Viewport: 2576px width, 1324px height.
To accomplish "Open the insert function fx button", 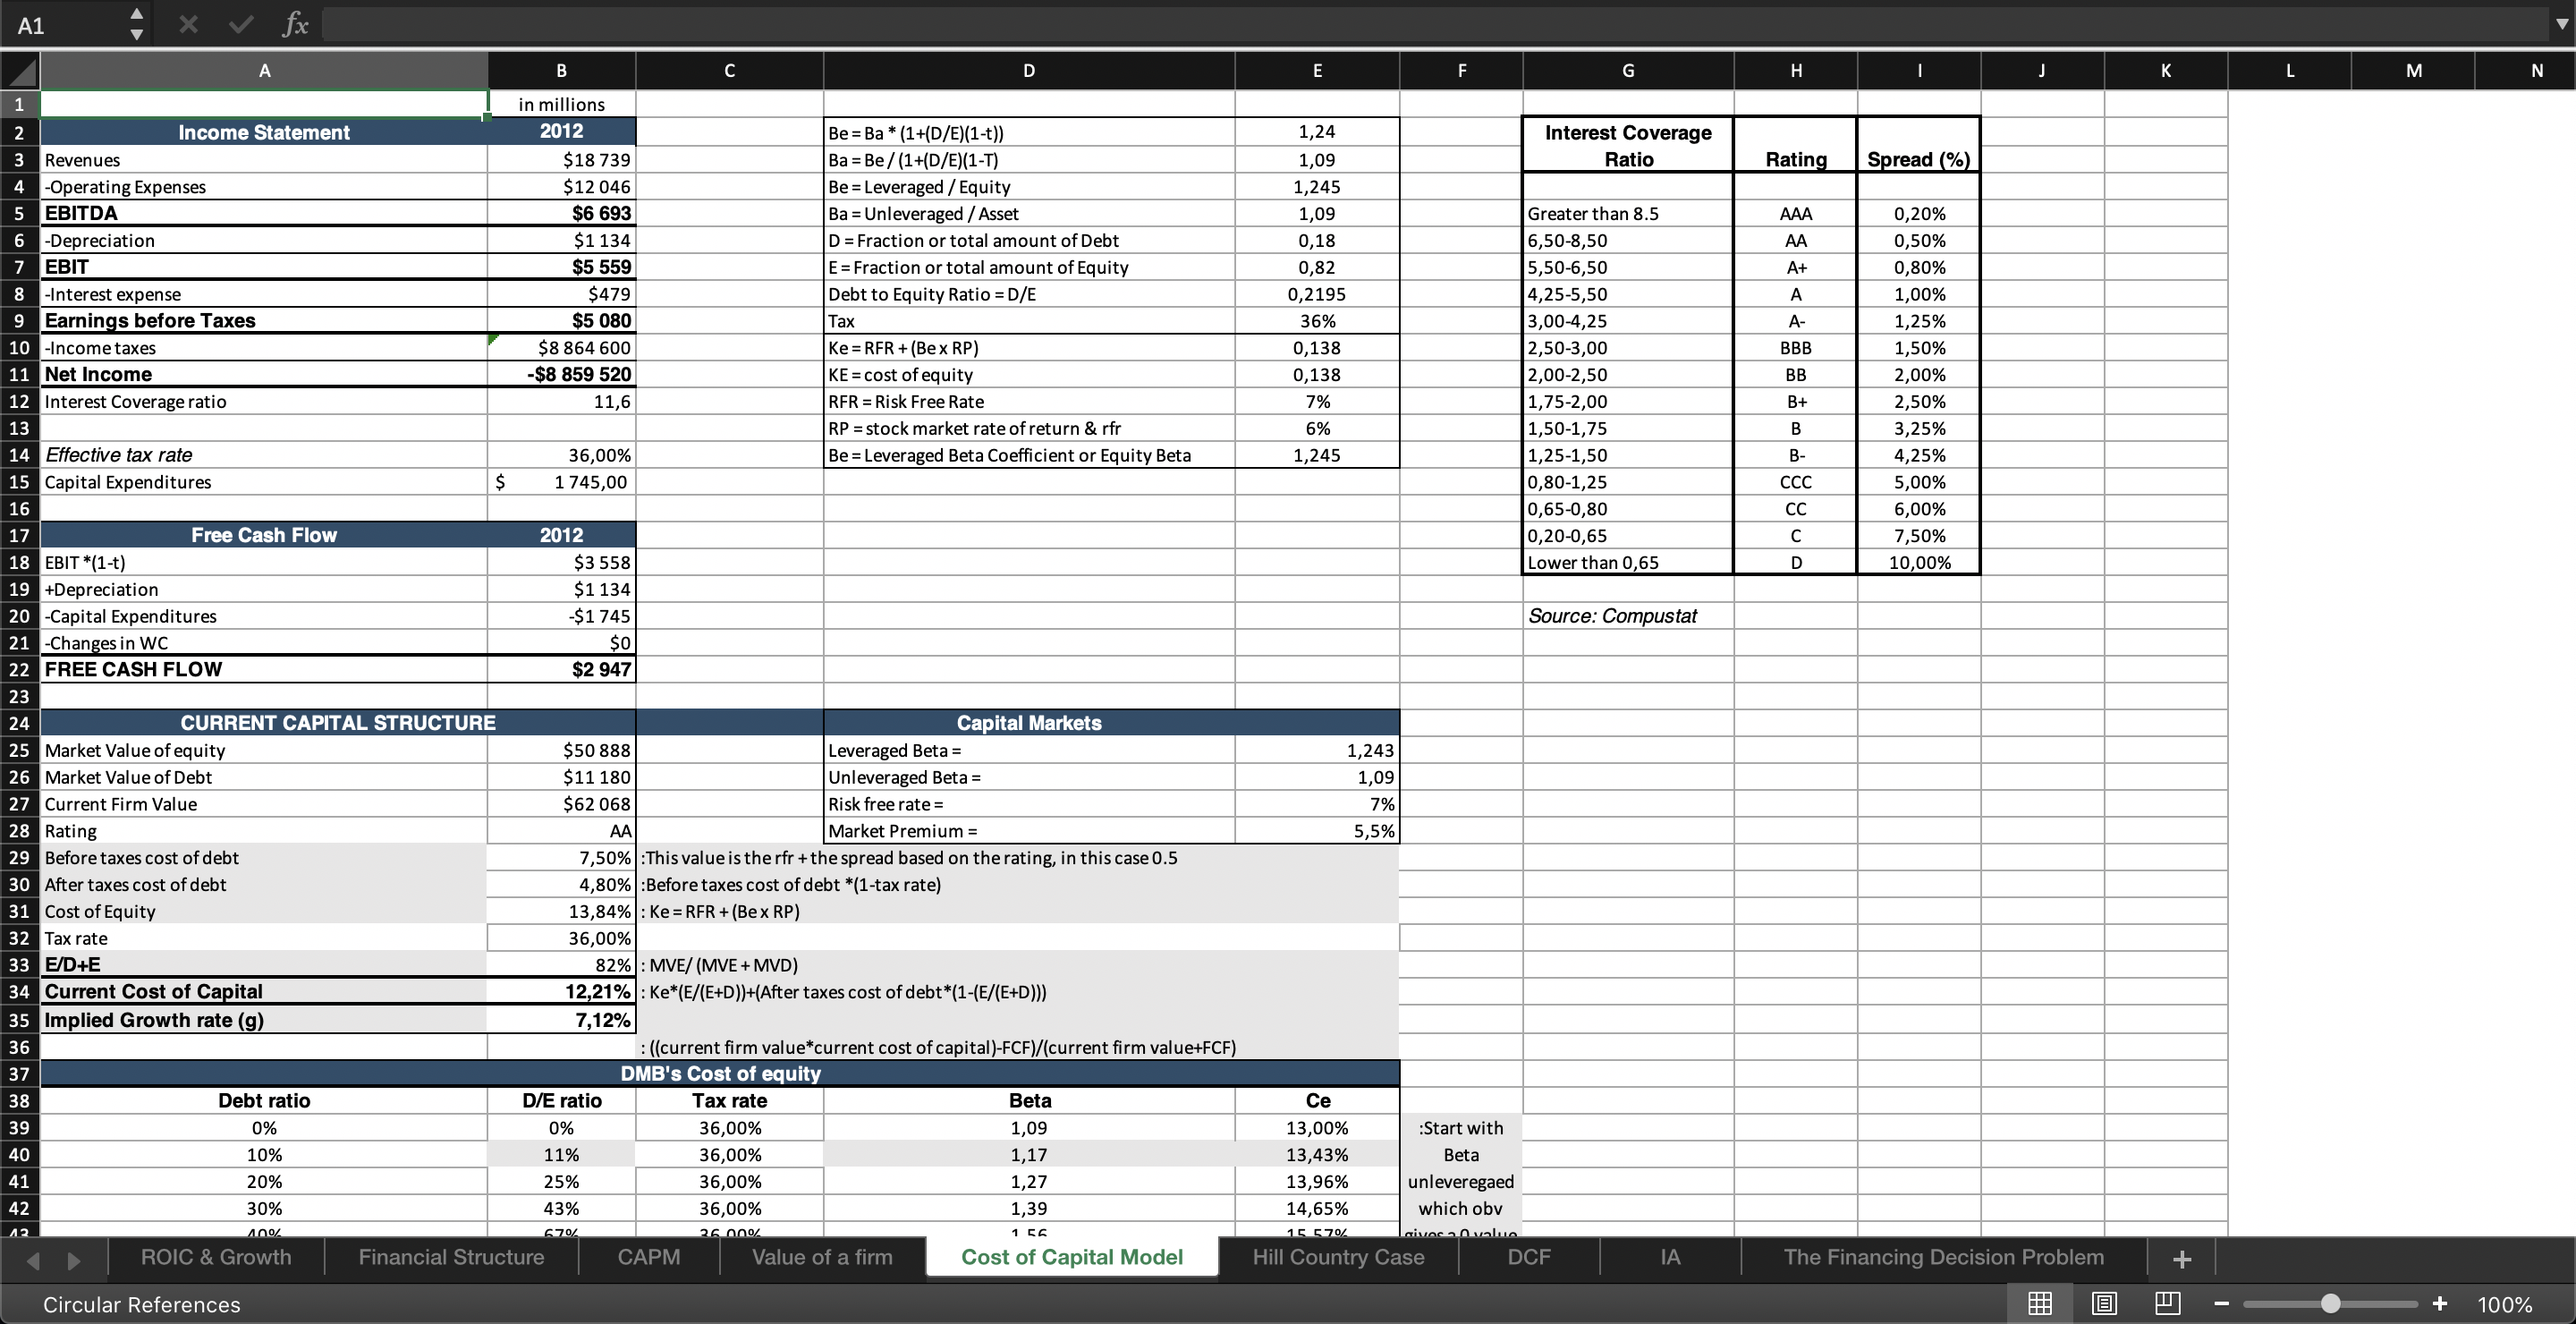I will pos(295,25).
